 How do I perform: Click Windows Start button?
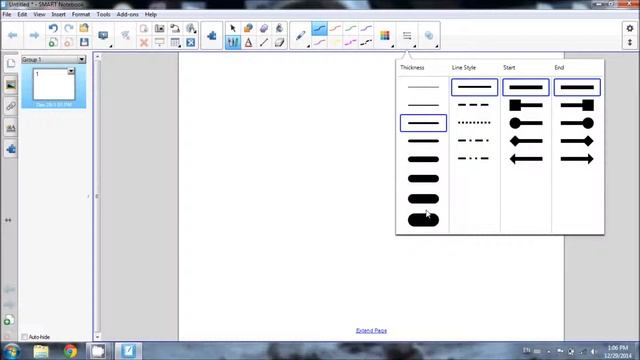11,351
